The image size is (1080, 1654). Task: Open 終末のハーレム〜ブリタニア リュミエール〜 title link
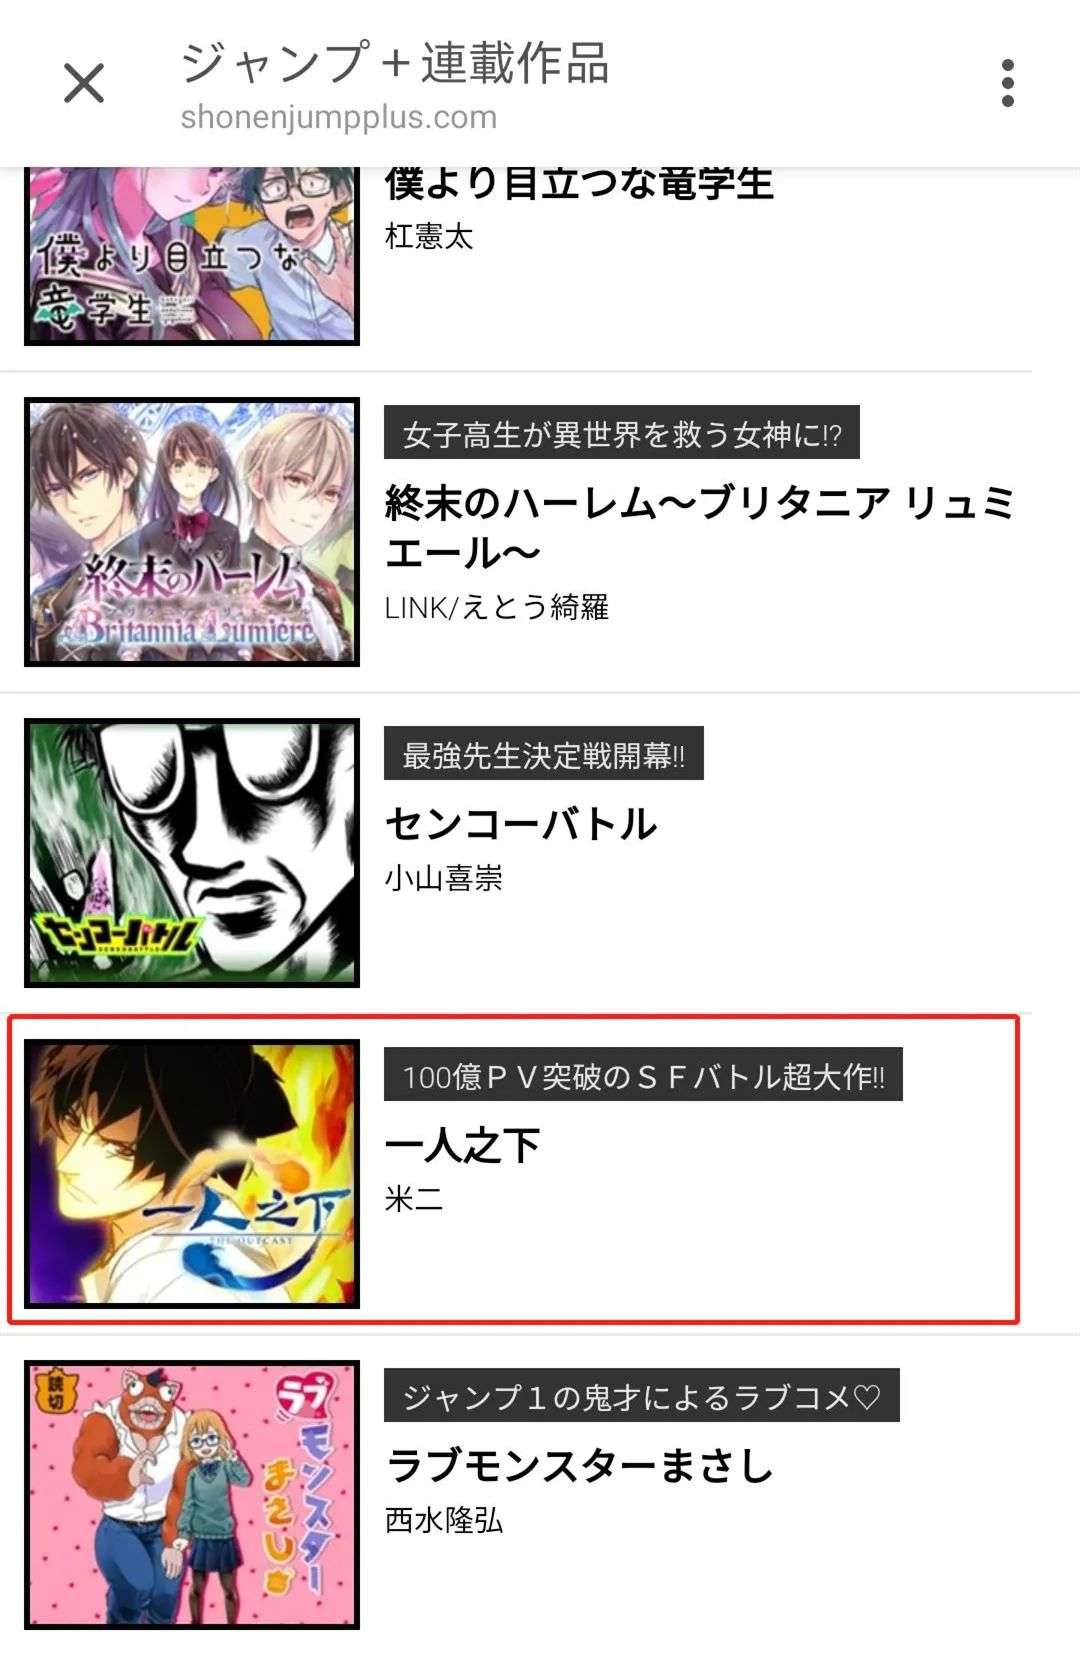coord(700,527)
